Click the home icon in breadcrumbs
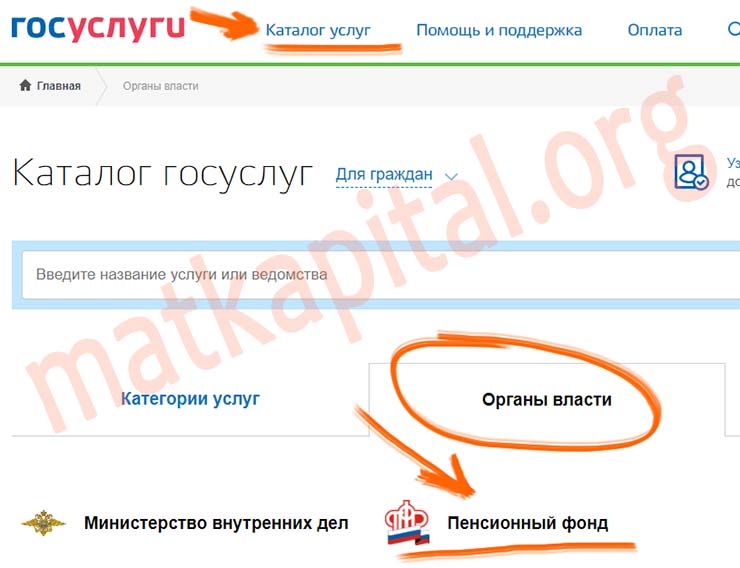This screenshot has width=740, height=568. tap(25, 85)
